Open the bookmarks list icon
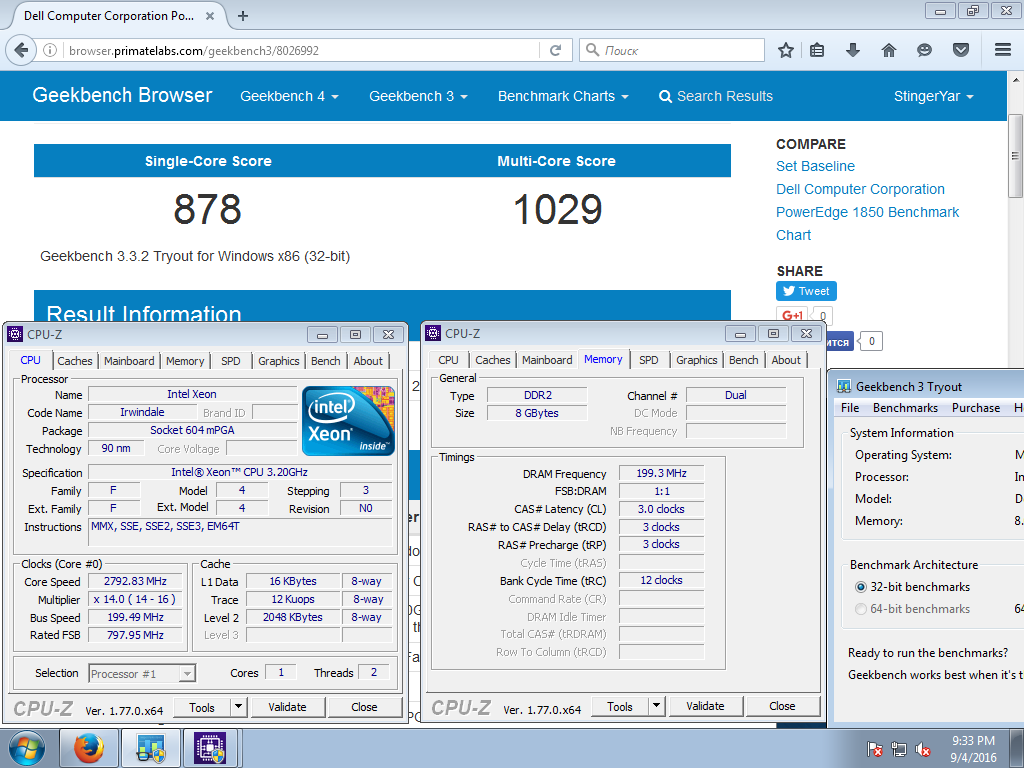 tap(817, 50)
